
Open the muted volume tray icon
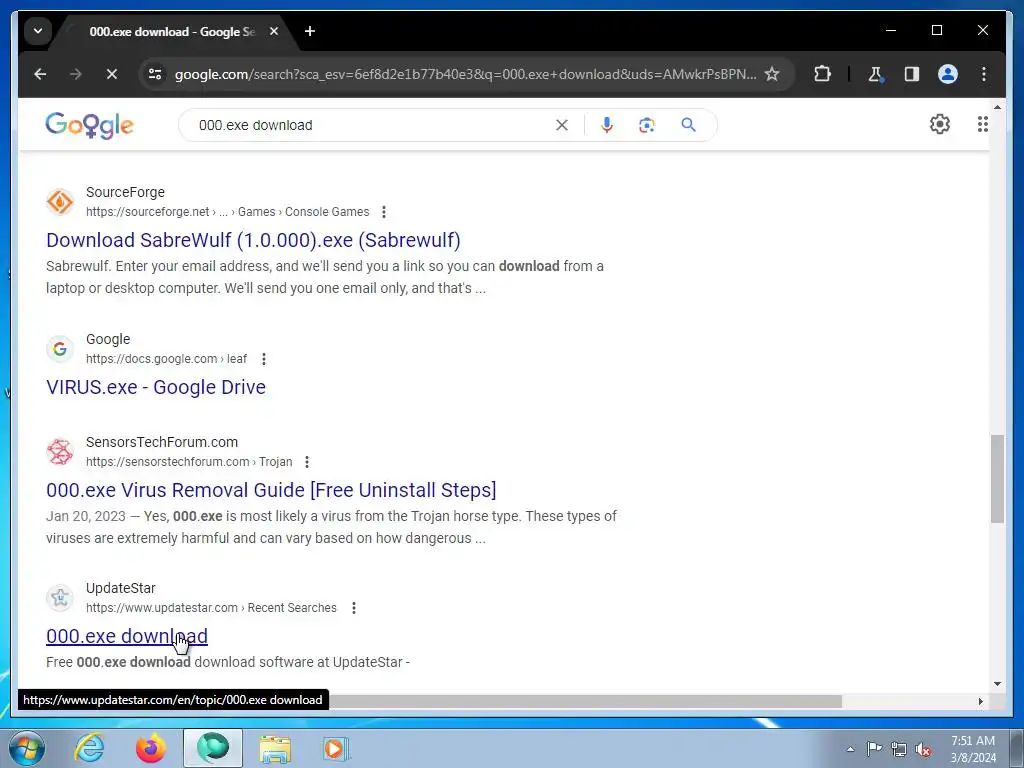tap(923, 750)
